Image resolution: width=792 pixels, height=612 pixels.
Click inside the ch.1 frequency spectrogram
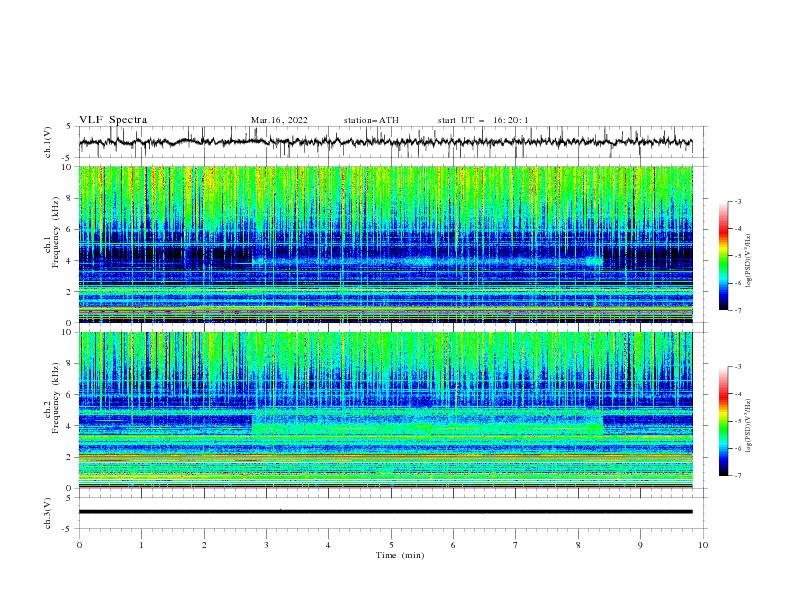385,244
